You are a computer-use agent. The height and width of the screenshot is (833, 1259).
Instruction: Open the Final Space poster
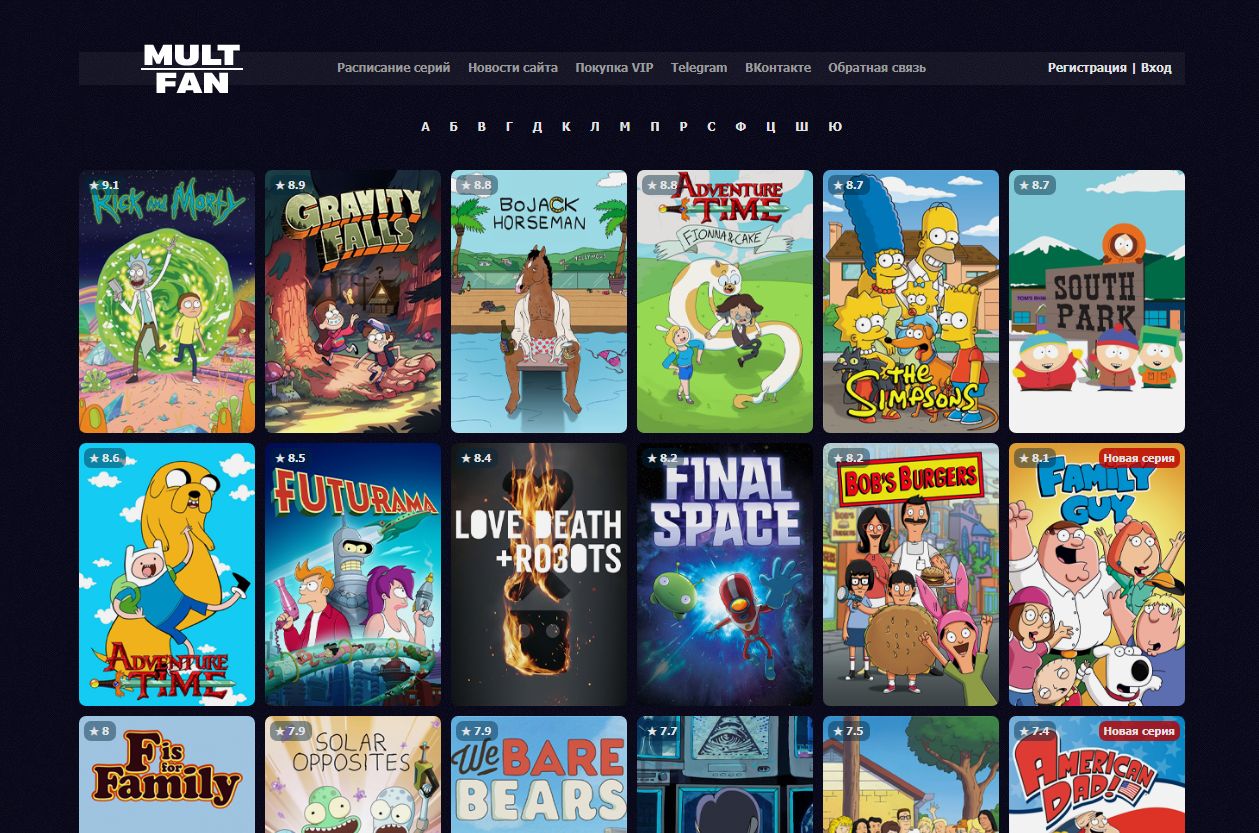point(725,574)
